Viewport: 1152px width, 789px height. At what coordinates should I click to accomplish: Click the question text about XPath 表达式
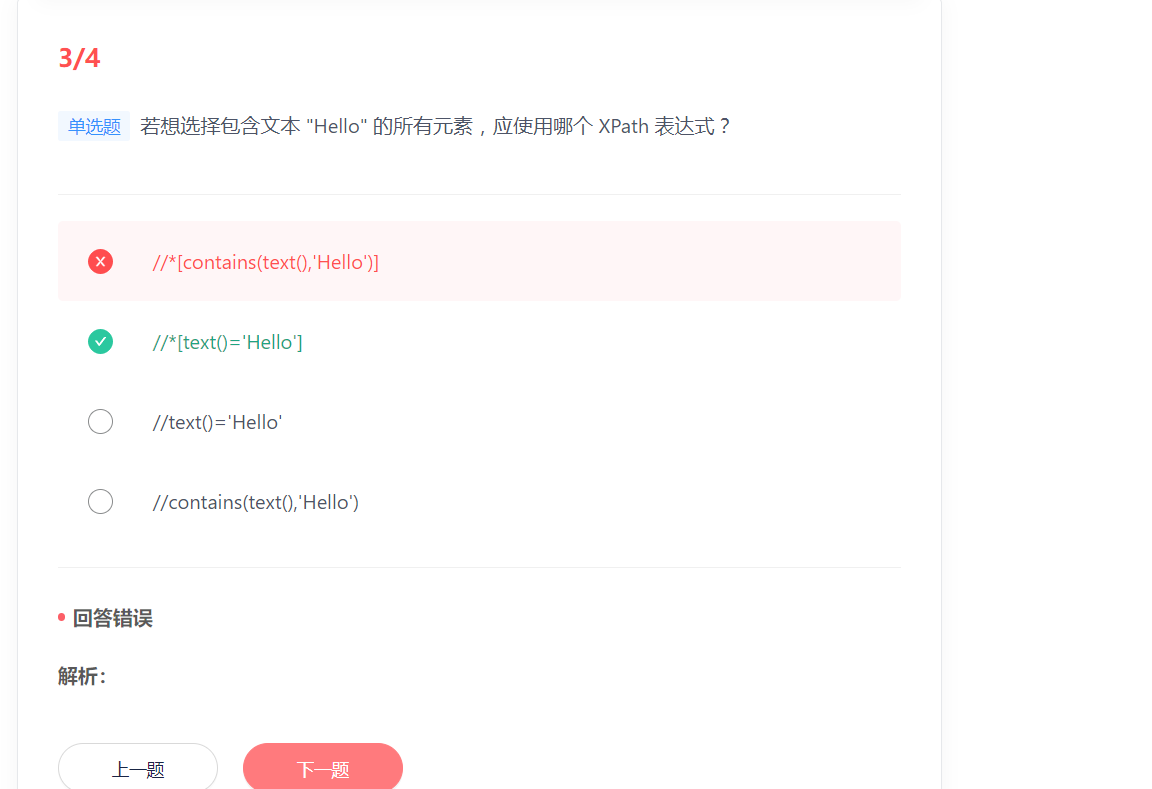click(435, 126)
